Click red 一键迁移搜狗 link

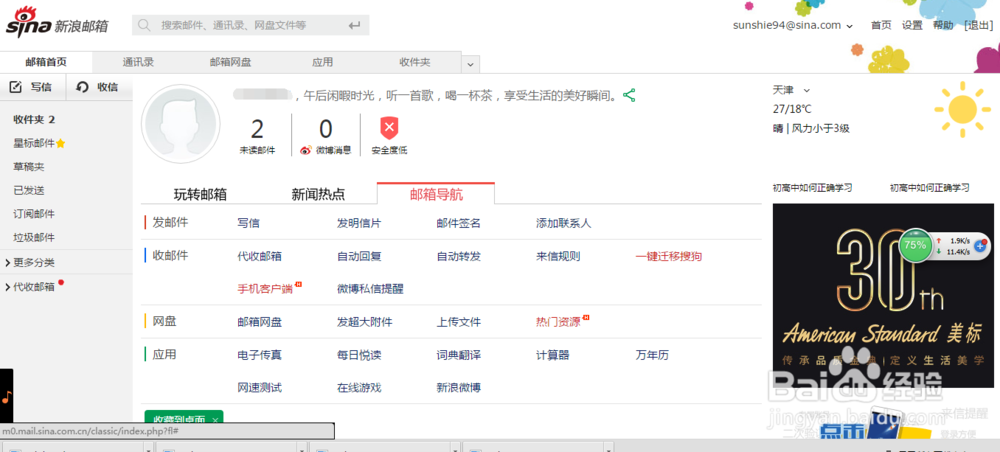coord(668,257)
